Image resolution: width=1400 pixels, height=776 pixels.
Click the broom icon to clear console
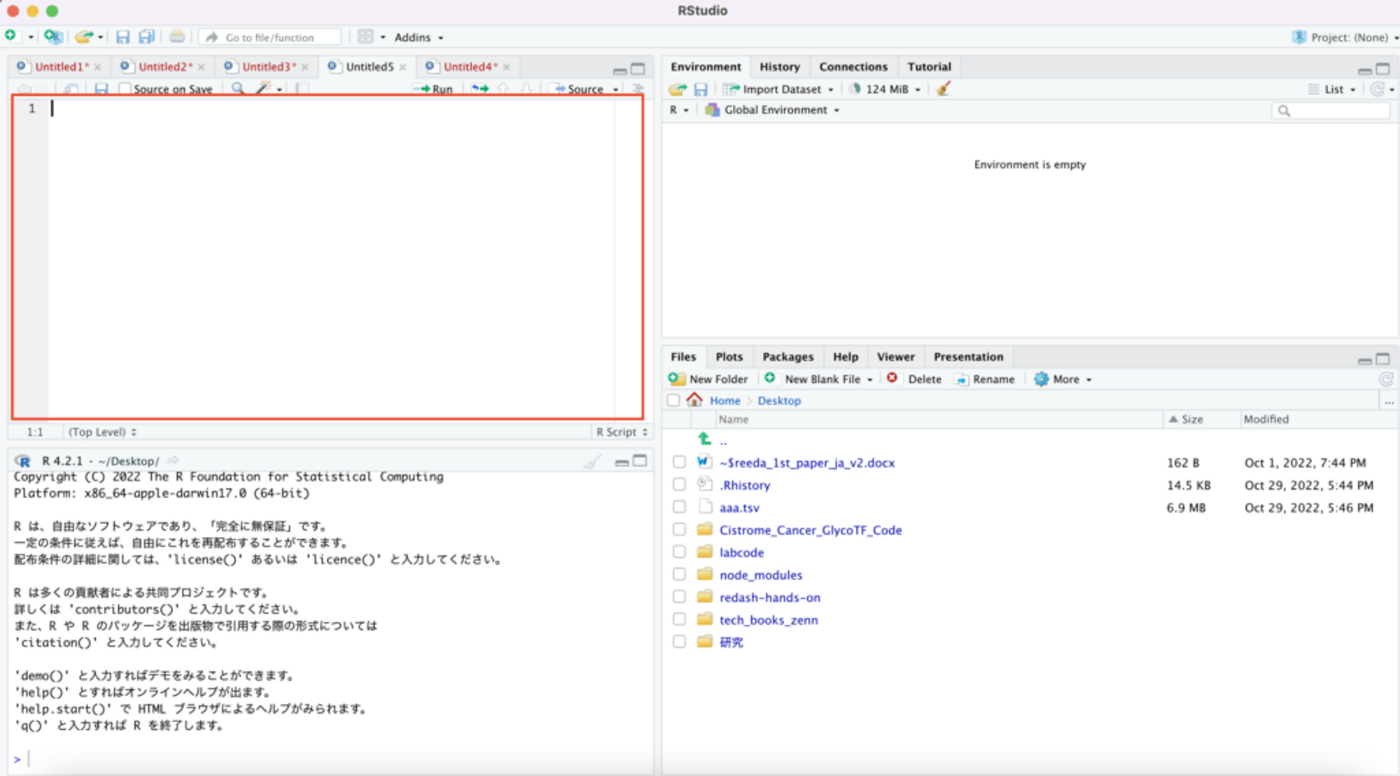click(592, 462)
